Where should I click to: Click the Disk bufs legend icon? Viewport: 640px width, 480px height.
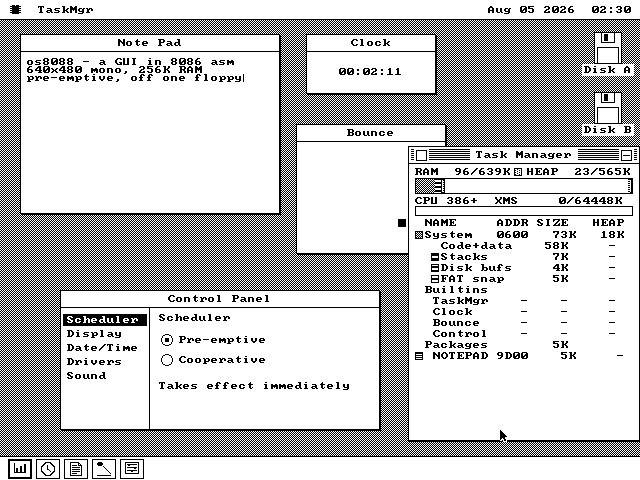point(435,268)
